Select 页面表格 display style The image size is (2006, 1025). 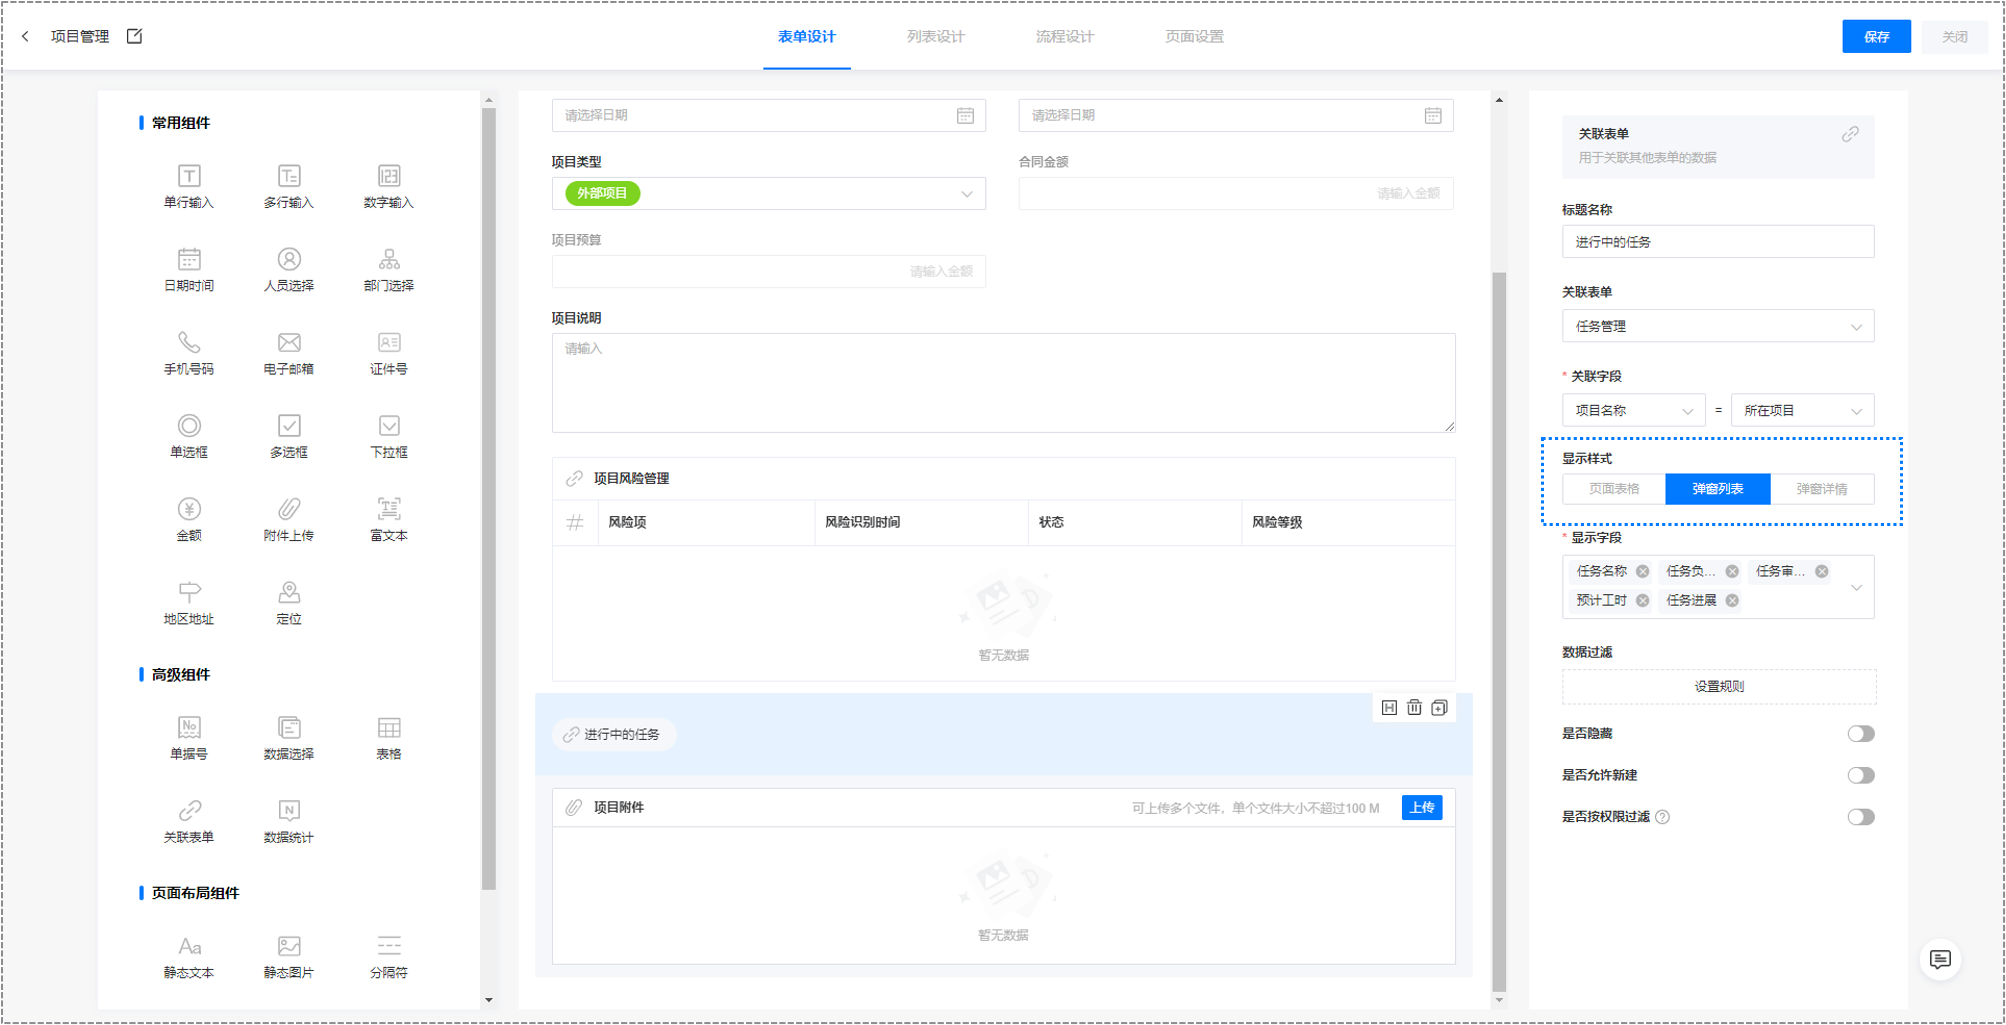point(1614,489)
